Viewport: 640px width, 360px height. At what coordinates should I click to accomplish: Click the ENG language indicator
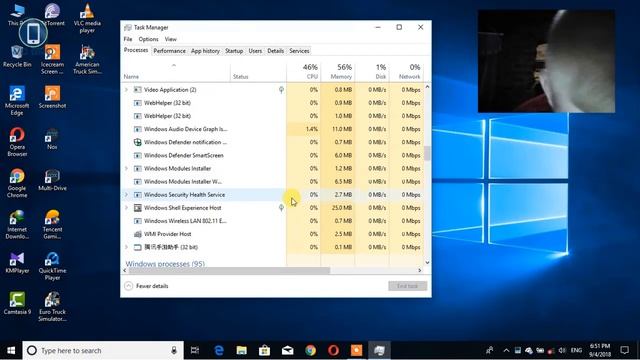click(576, 350)
